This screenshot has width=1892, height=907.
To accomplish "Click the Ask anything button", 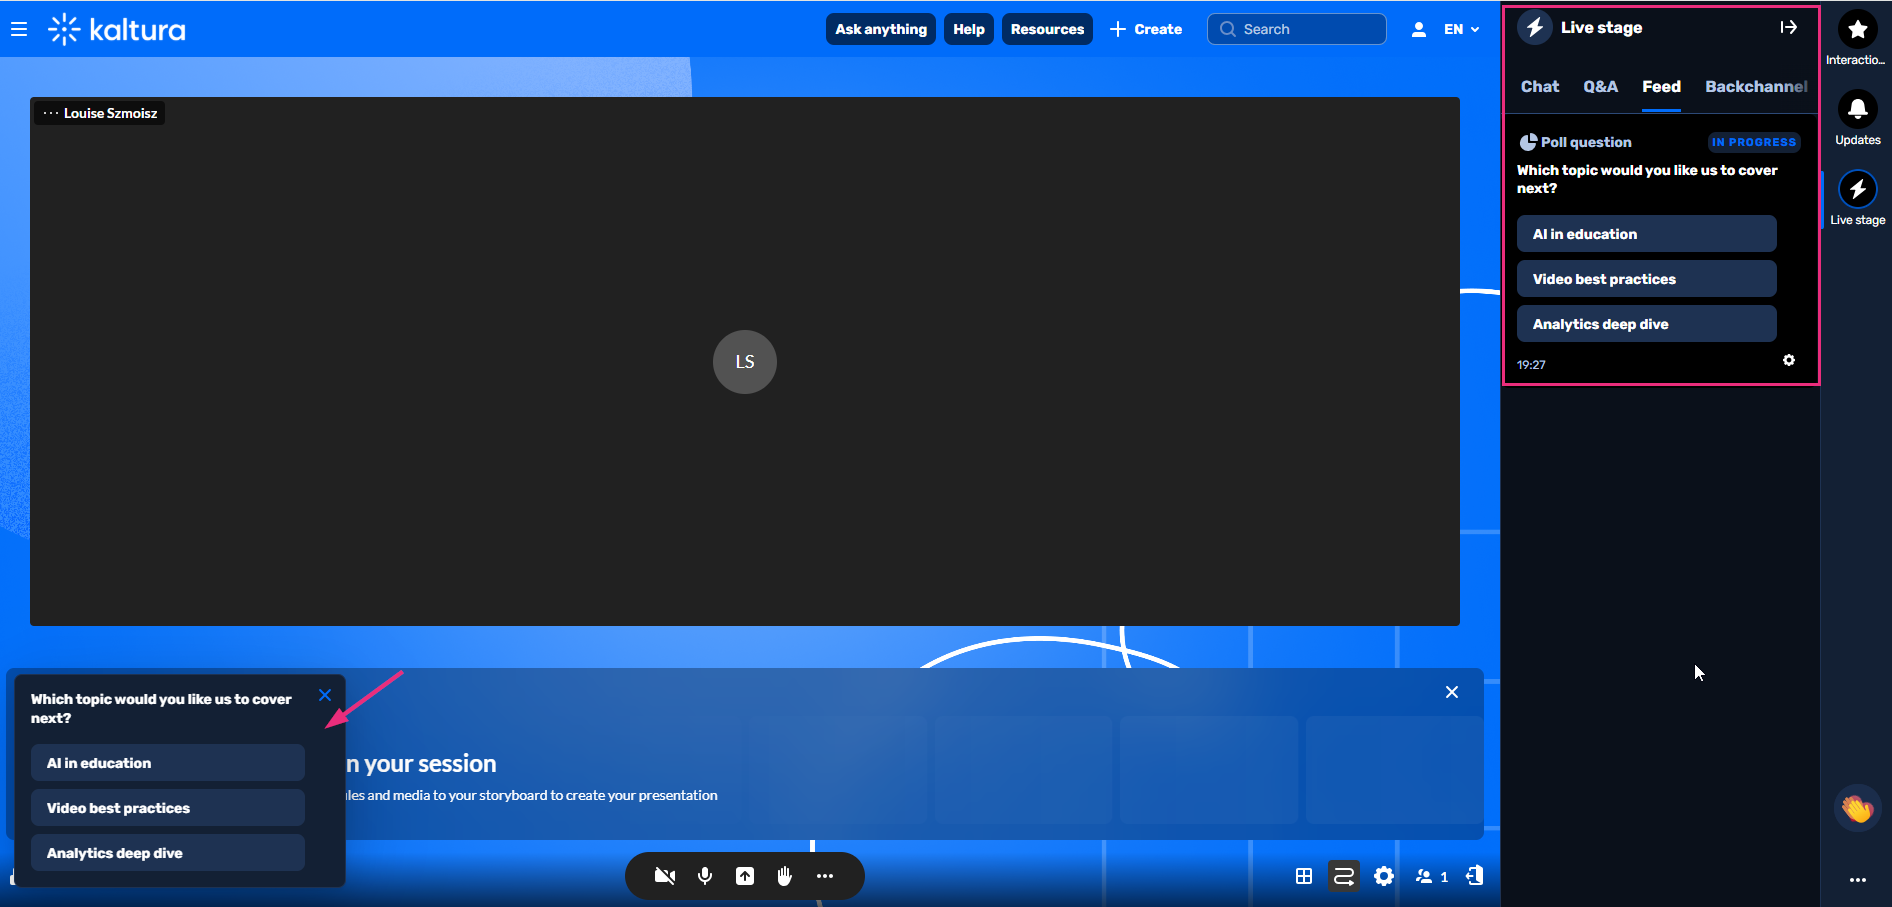I will [x=881, y=29].
